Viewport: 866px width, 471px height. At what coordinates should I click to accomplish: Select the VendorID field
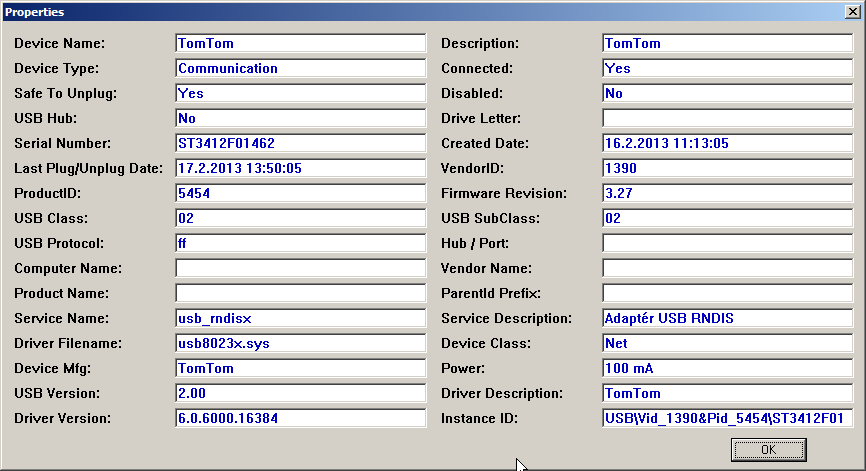[x=728, y=169]
